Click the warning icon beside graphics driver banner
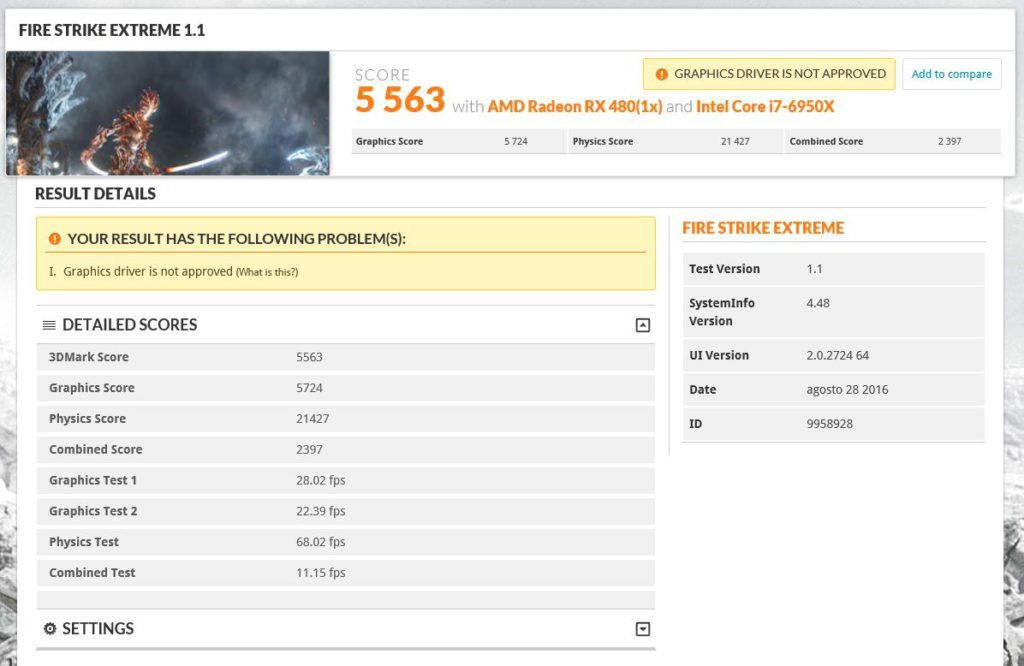 click(662, 74)
